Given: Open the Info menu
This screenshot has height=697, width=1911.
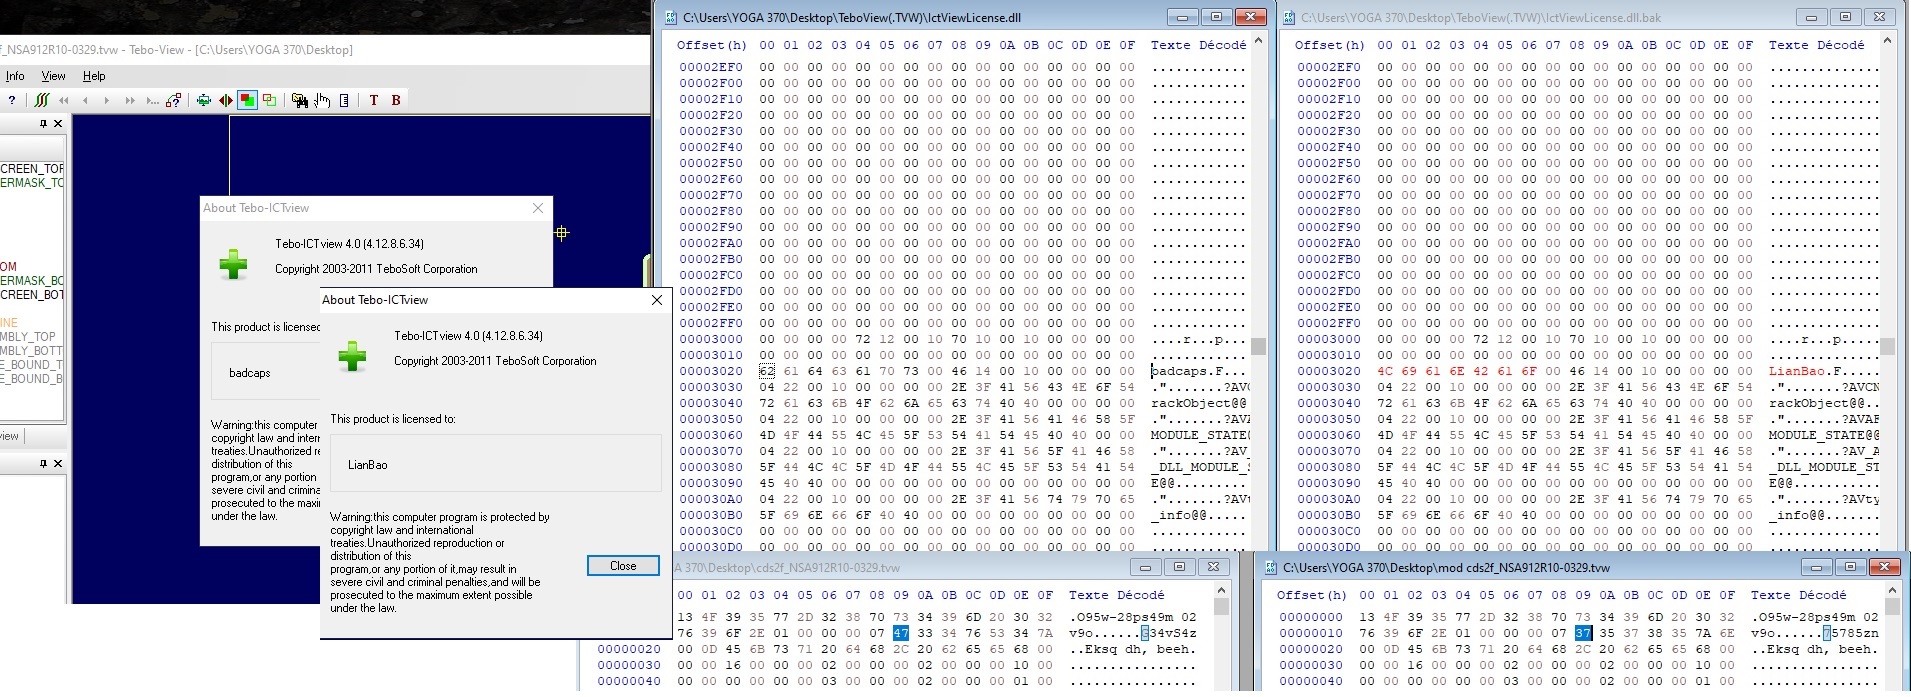Looking at the screenshot, I should (15, 76).
